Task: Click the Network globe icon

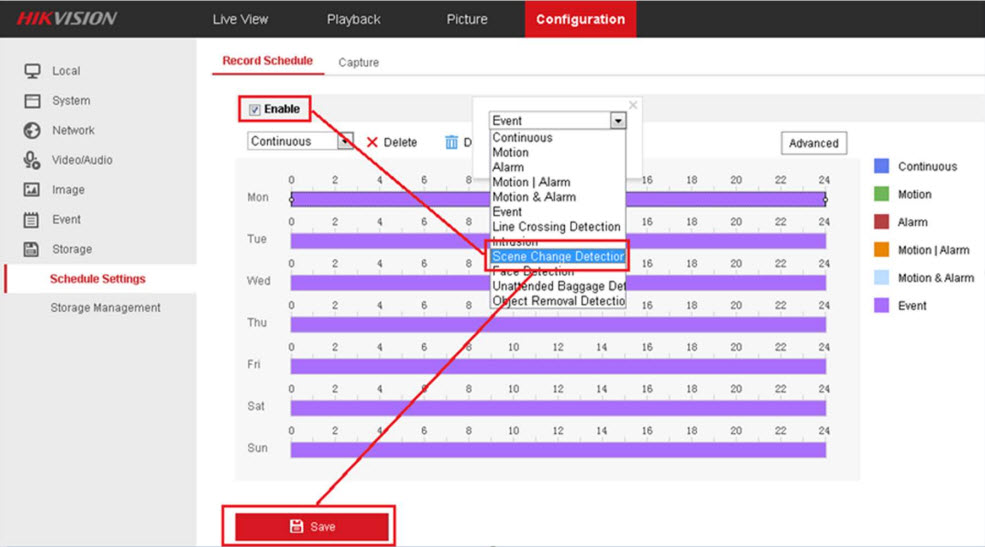Action: [x=32, y=130]
